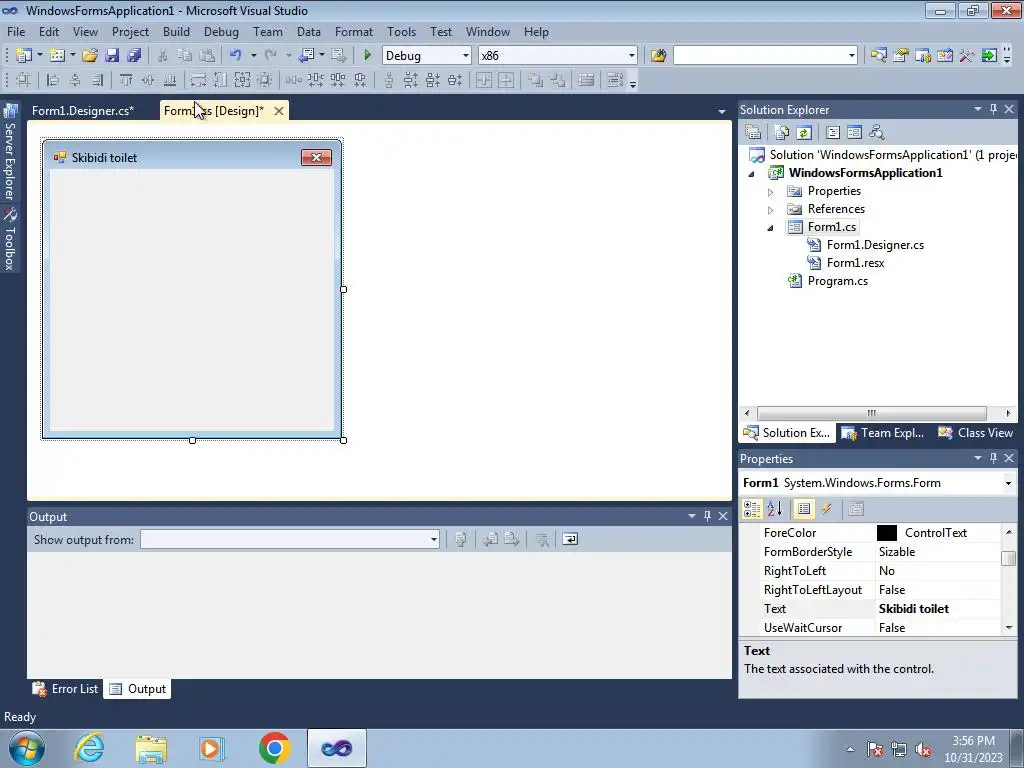Refresh the Solution Explorer
The image size is (1024, 768).
pyautogui.click(x=804, y=133)
